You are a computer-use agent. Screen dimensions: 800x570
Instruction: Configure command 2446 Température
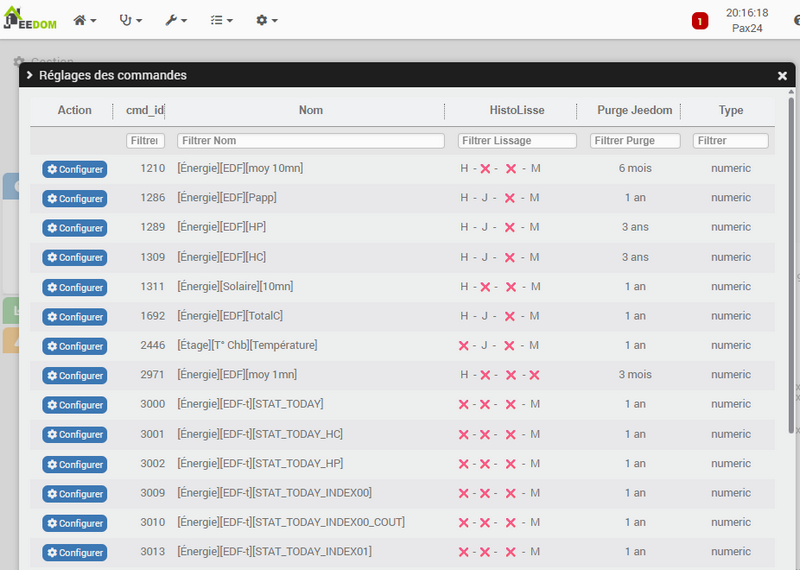[74, 346]
